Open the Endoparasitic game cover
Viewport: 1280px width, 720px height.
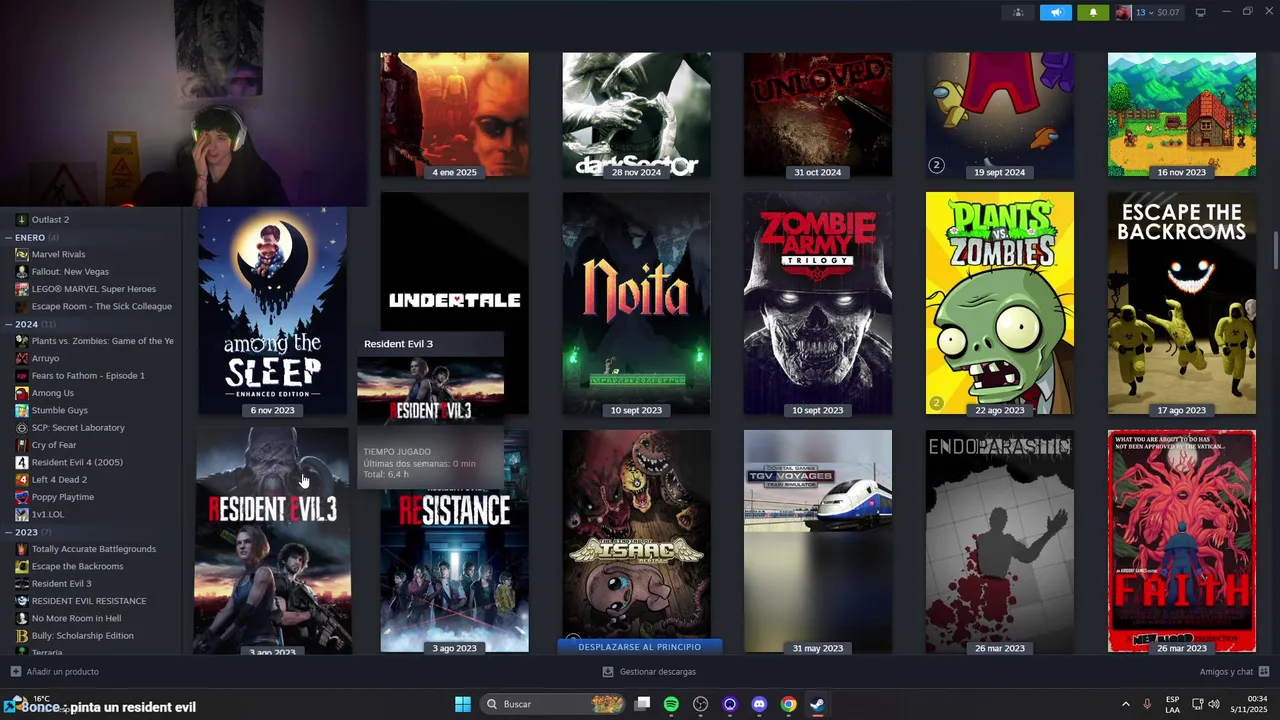pyautogui.click(x=1000, y=541)
